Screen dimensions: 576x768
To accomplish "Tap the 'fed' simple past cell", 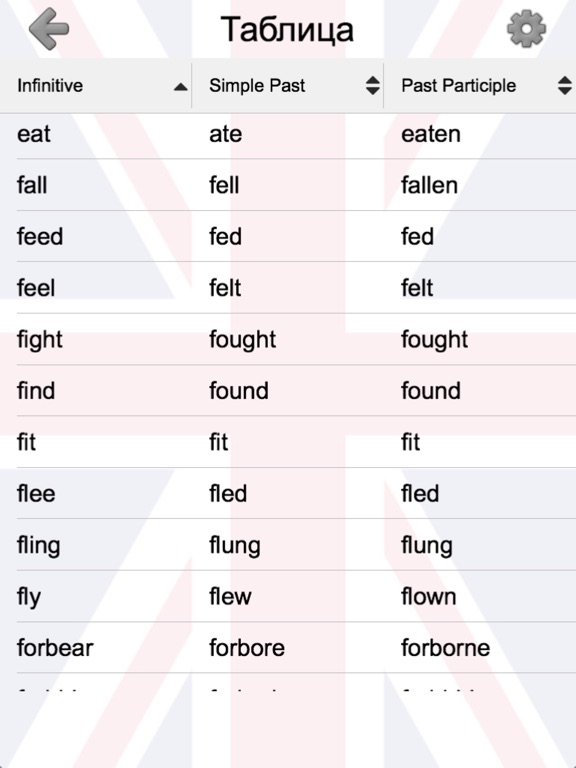I will click(x=225, y=237).
